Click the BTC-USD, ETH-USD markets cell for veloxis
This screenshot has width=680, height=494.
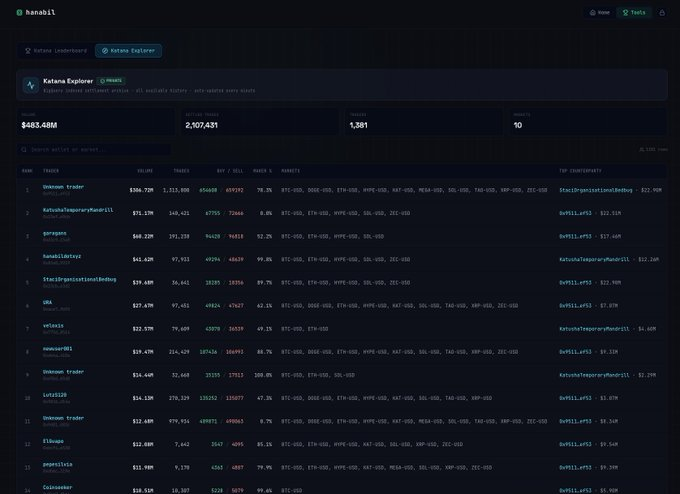pyautogui.click(x=304, y=329)
